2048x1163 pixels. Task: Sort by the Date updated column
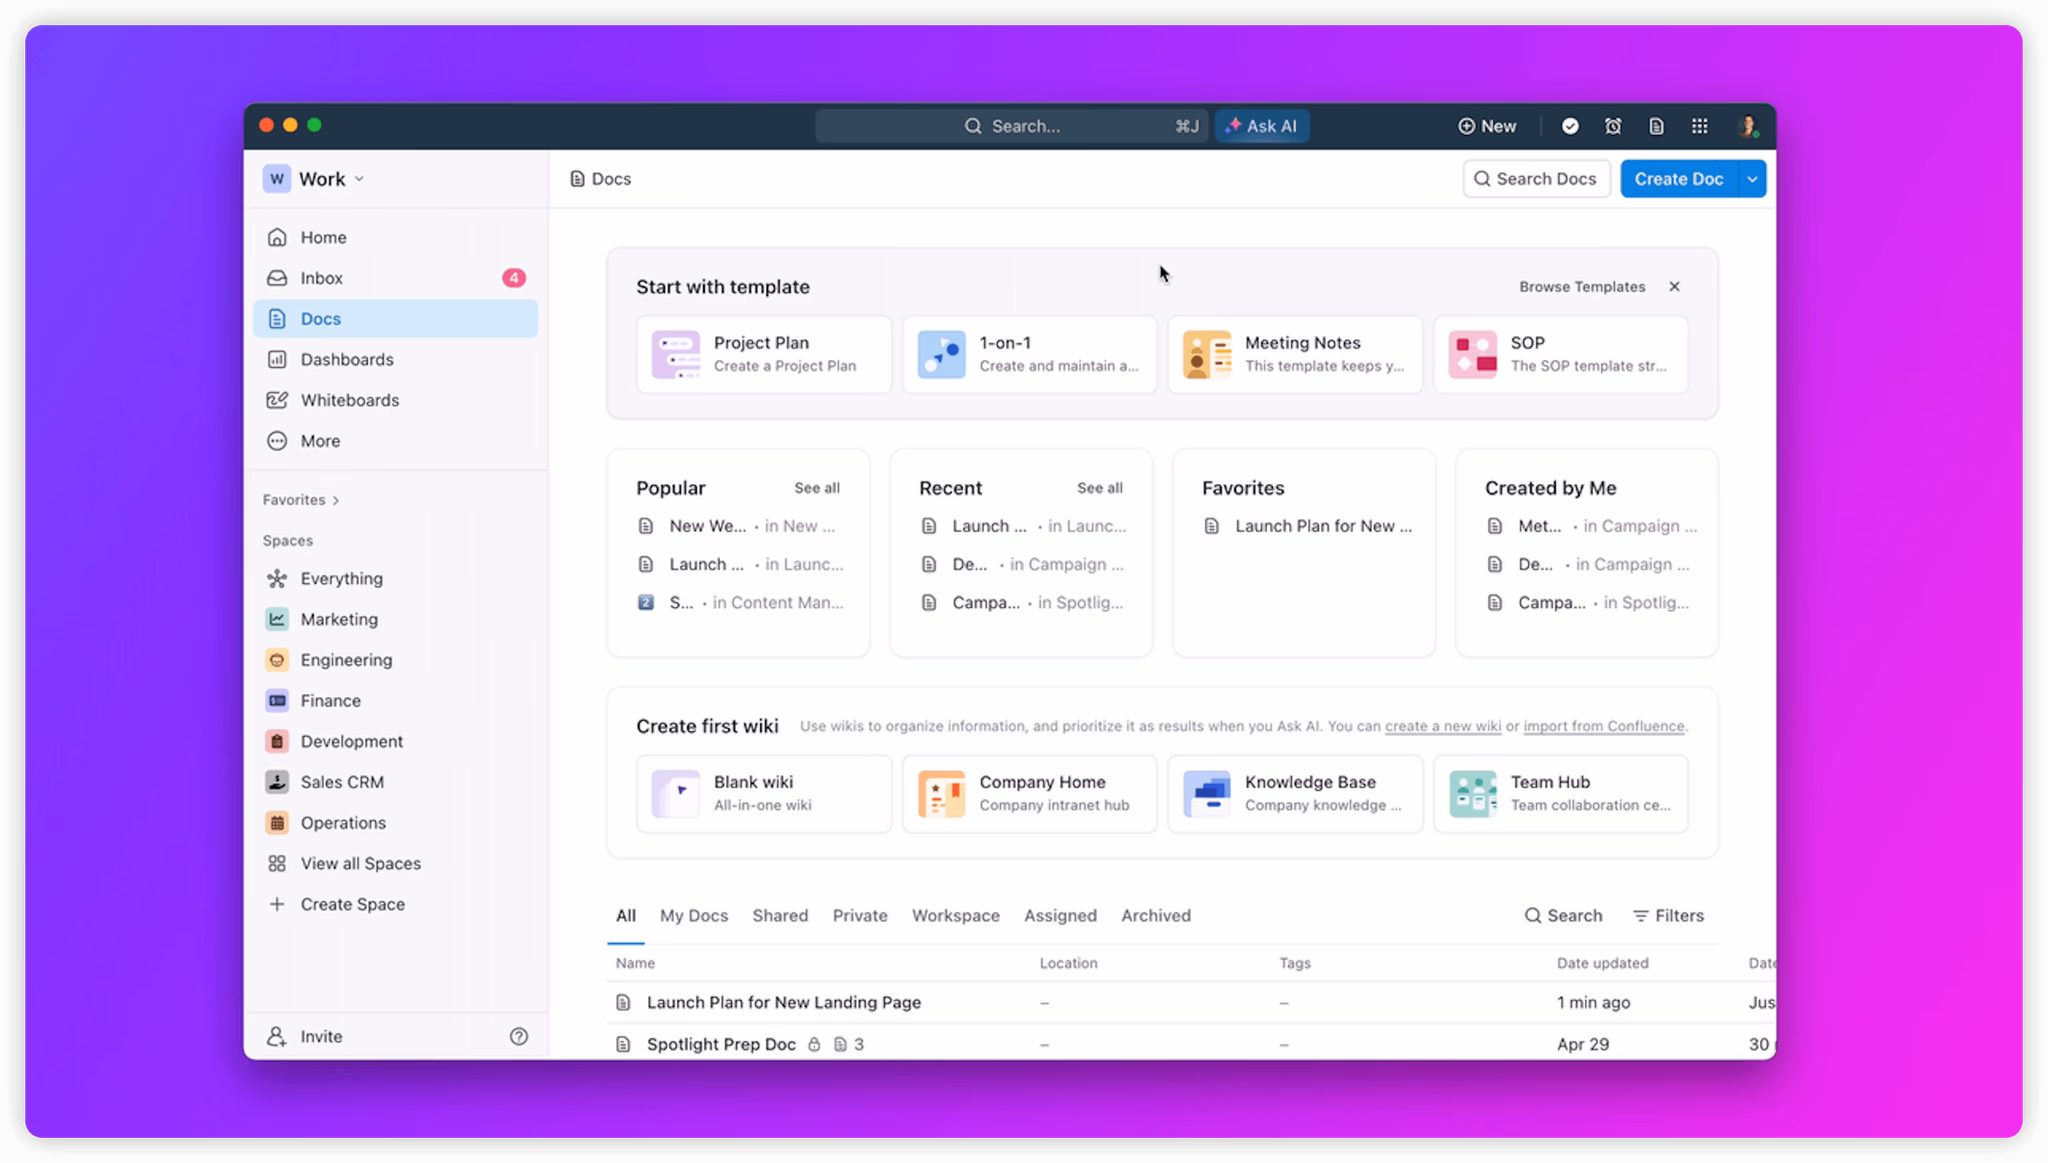point(1602,963)
